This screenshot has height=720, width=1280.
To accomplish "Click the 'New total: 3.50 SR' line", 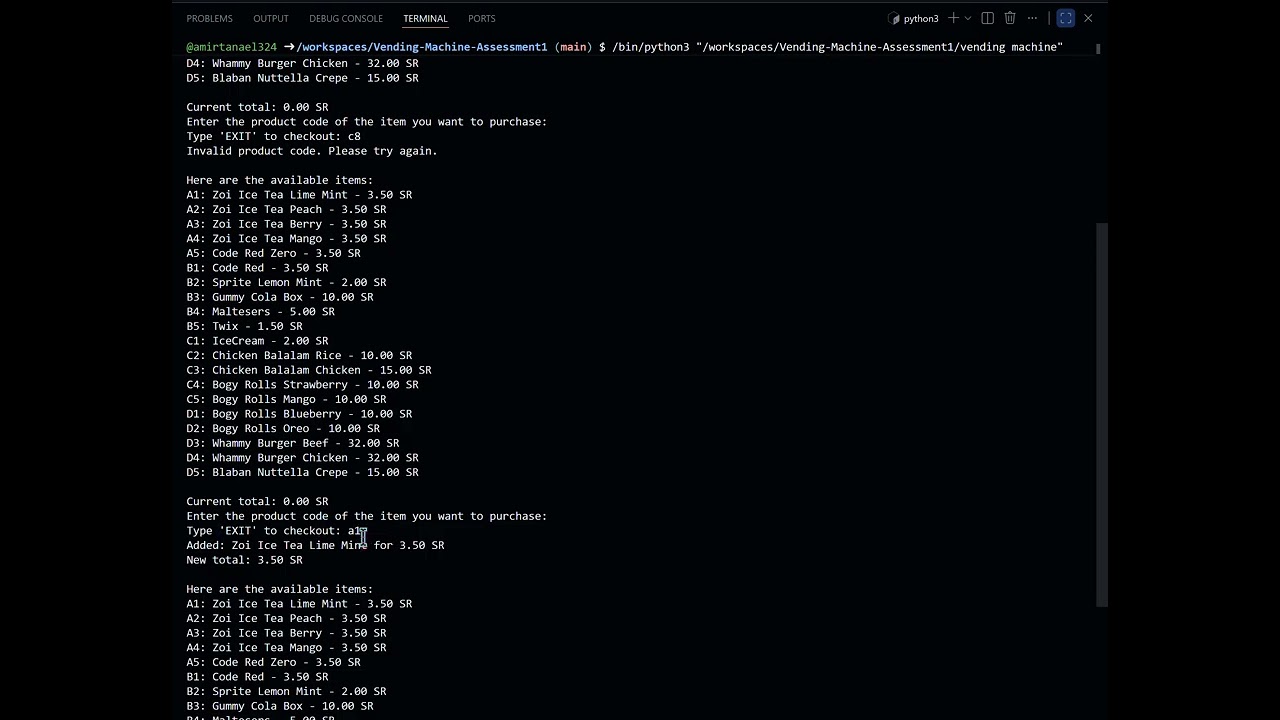I will click(x=244, y=560).
